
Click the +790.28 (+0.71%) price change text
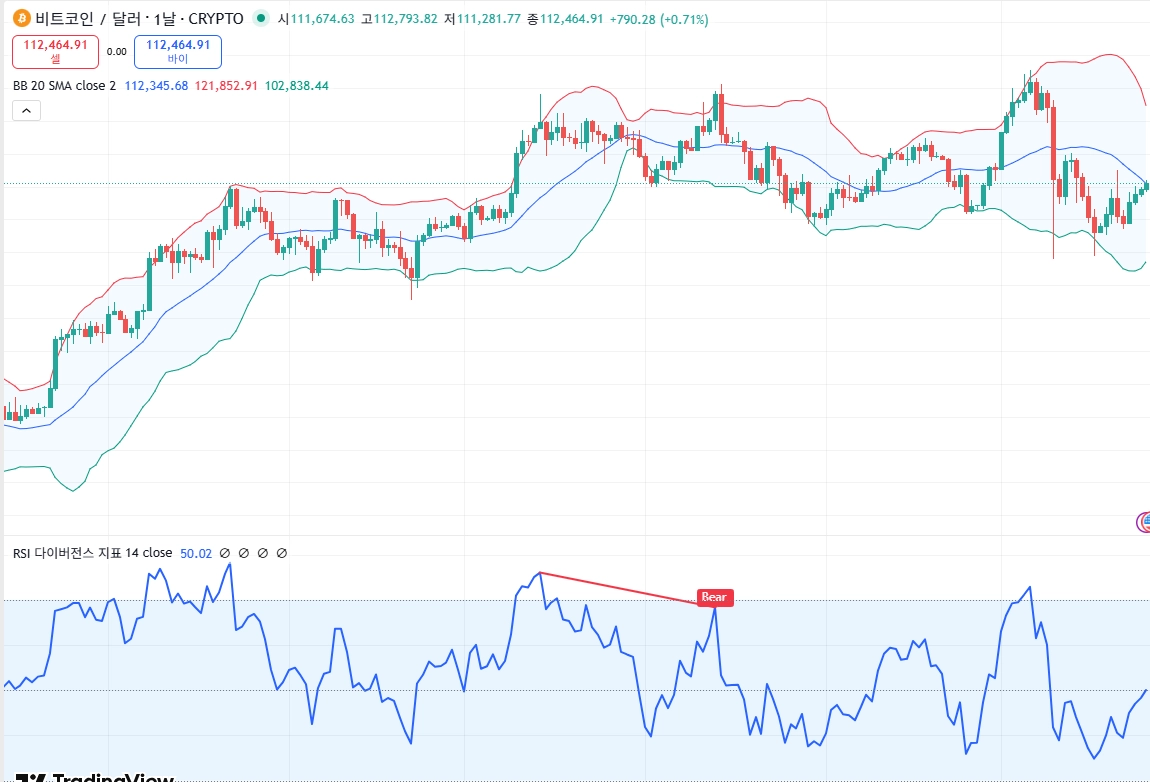coord(659,20)
